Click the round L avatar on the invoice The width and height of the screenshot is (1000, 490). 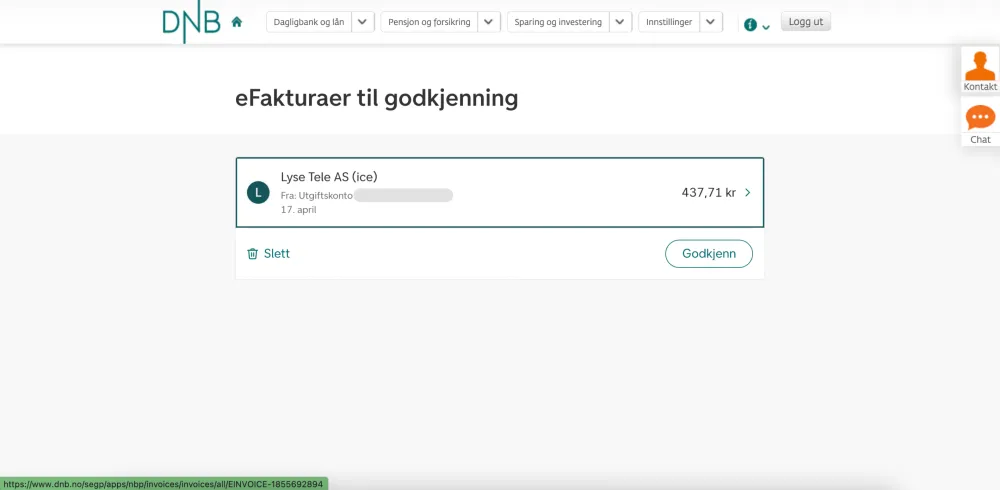(x=258, y=193)
